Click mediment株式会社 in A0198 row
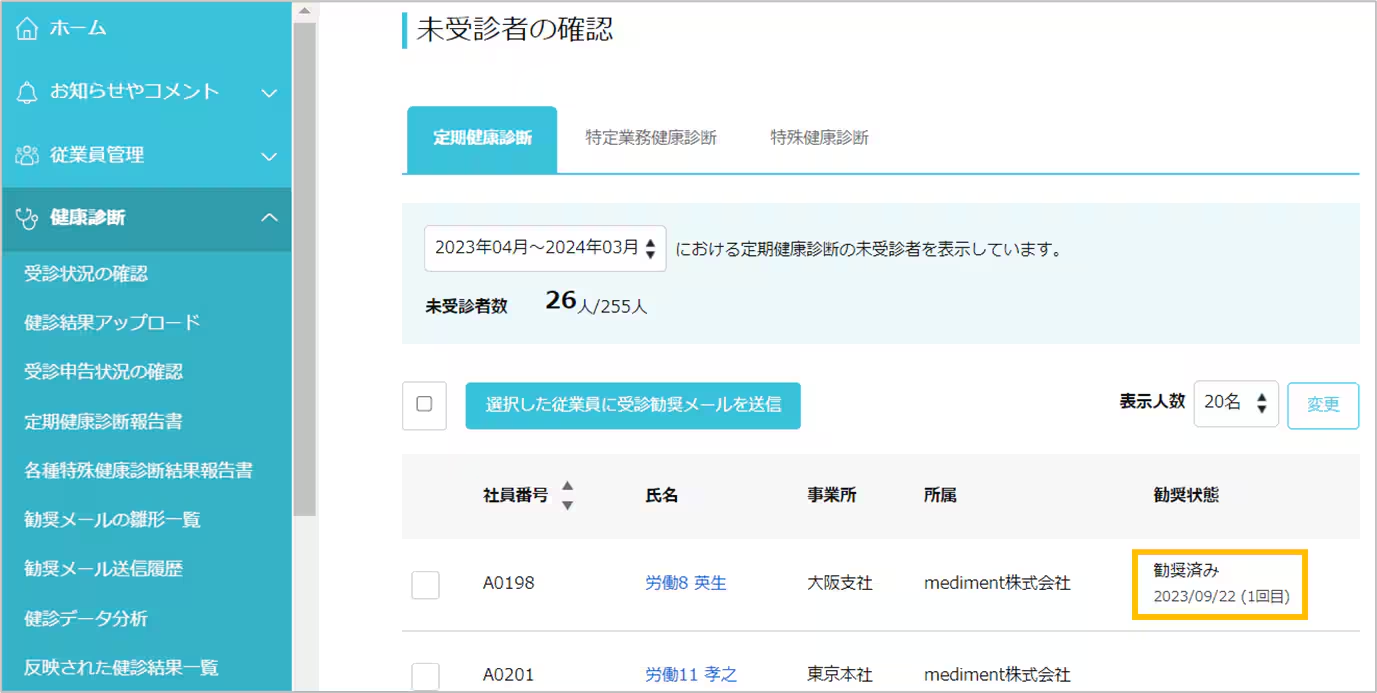 pos(997,583)
